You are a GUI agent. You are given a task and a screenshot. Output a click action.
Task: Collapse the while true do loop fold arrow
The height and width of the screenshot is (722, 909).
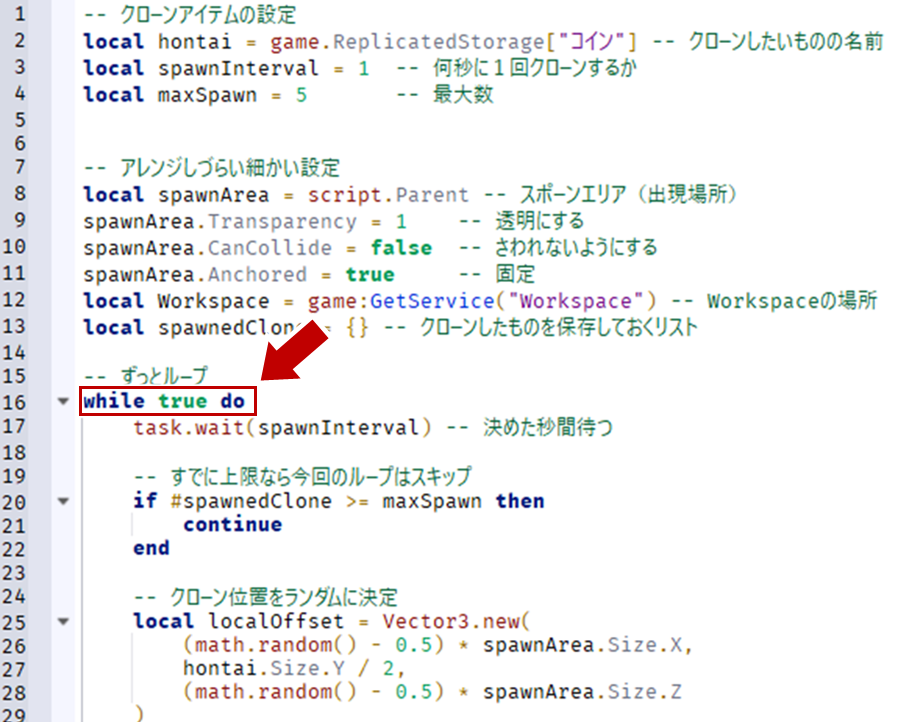(x=63, y=401)
